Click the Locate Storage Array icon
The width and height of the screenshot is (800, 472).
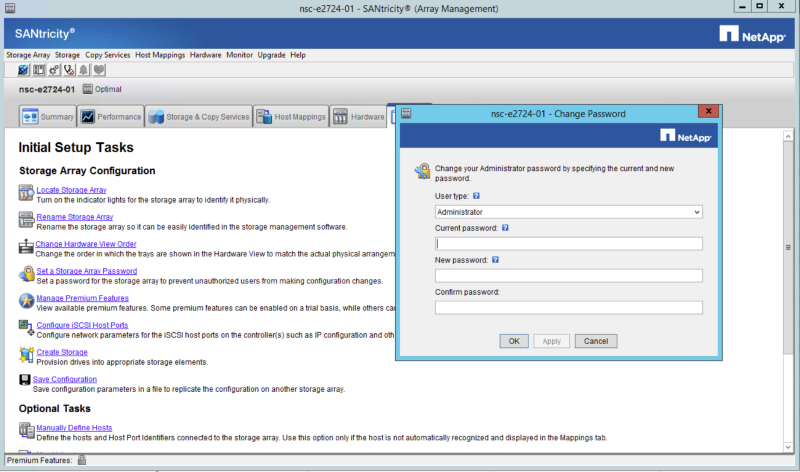(x=26, y=191)
